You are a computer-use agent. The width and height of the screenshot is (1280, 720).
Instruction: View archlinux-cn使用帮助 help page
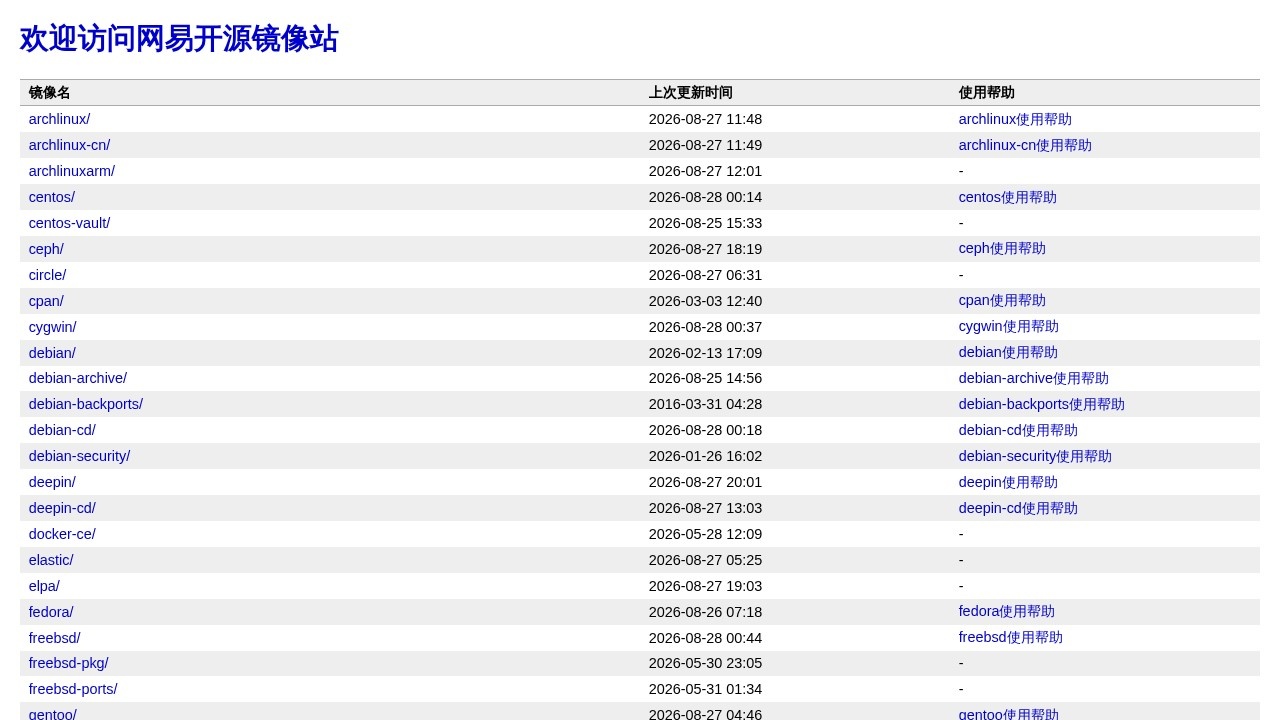(1025, 145)
